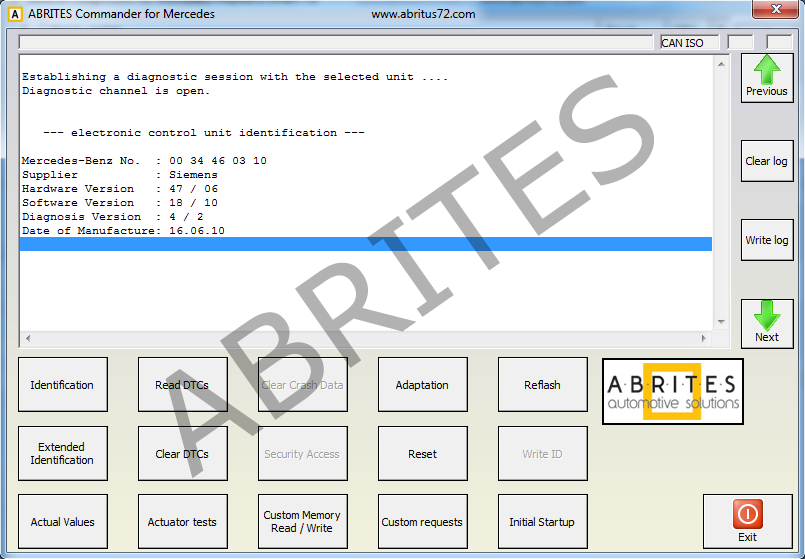The width and height of the screenshot is (805, 559).
Task: Start Reflash procedure
Action: (x=543, y=384)
